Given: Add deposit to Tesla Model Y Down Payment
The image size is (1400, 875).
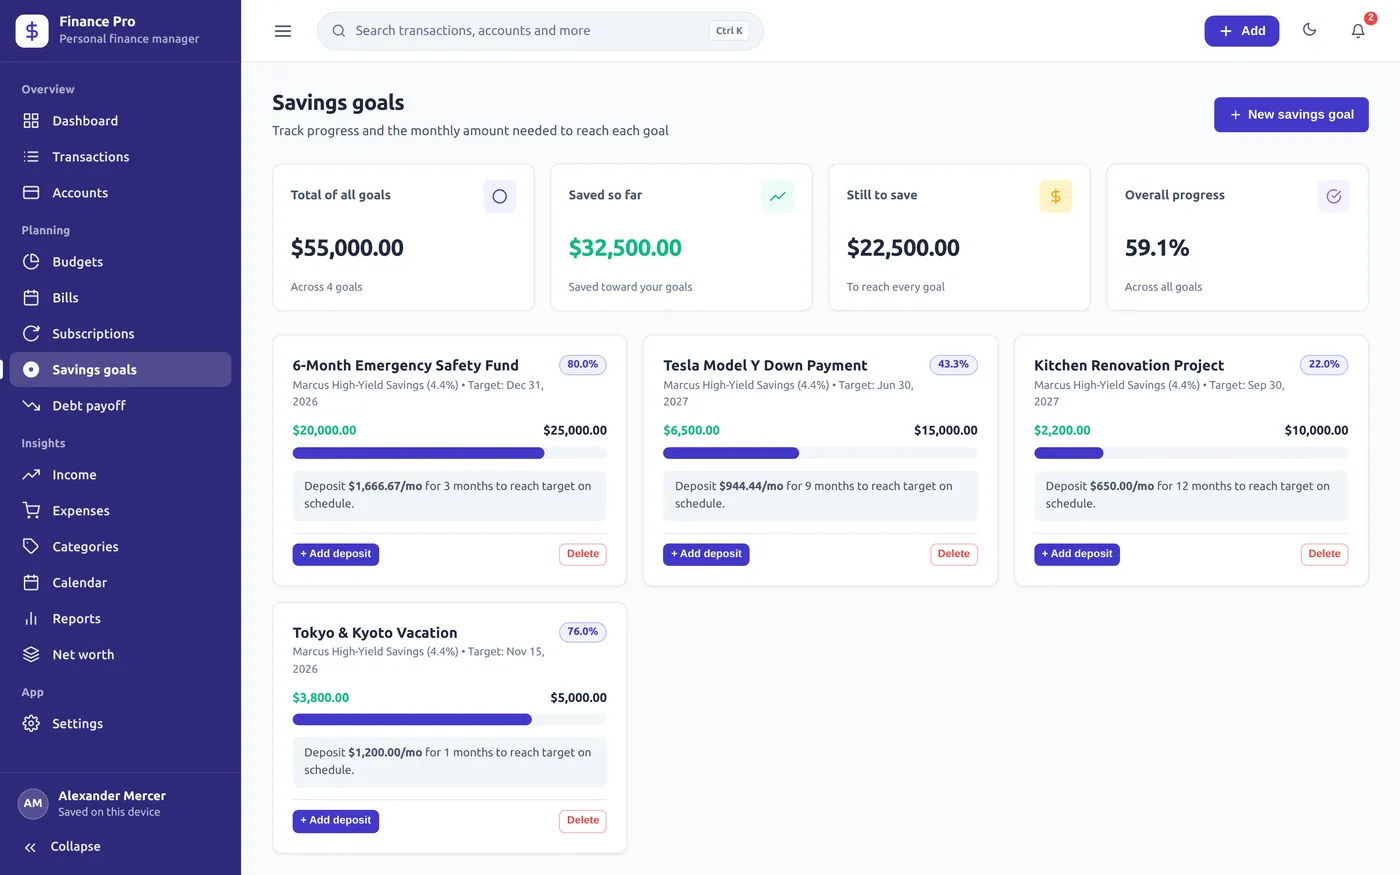Looking at the screenshot, I should (706, 554).
